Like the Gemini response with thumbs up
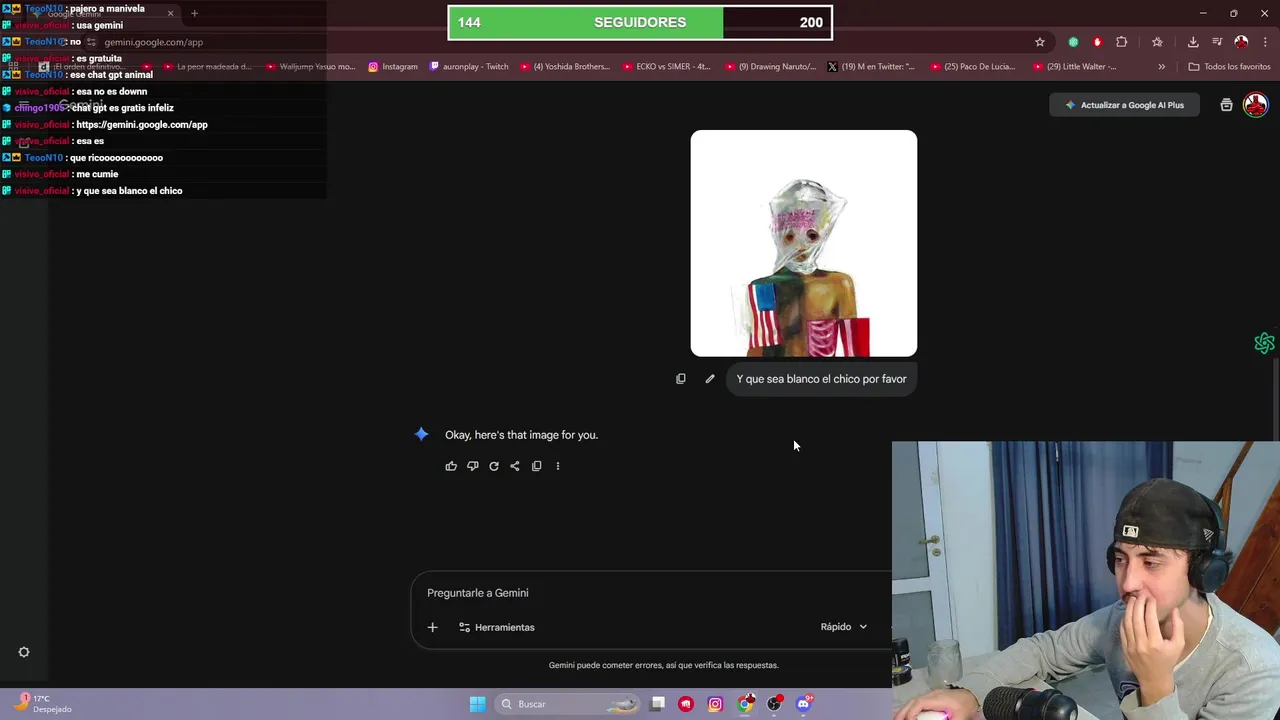 click(x=451, y=466)
